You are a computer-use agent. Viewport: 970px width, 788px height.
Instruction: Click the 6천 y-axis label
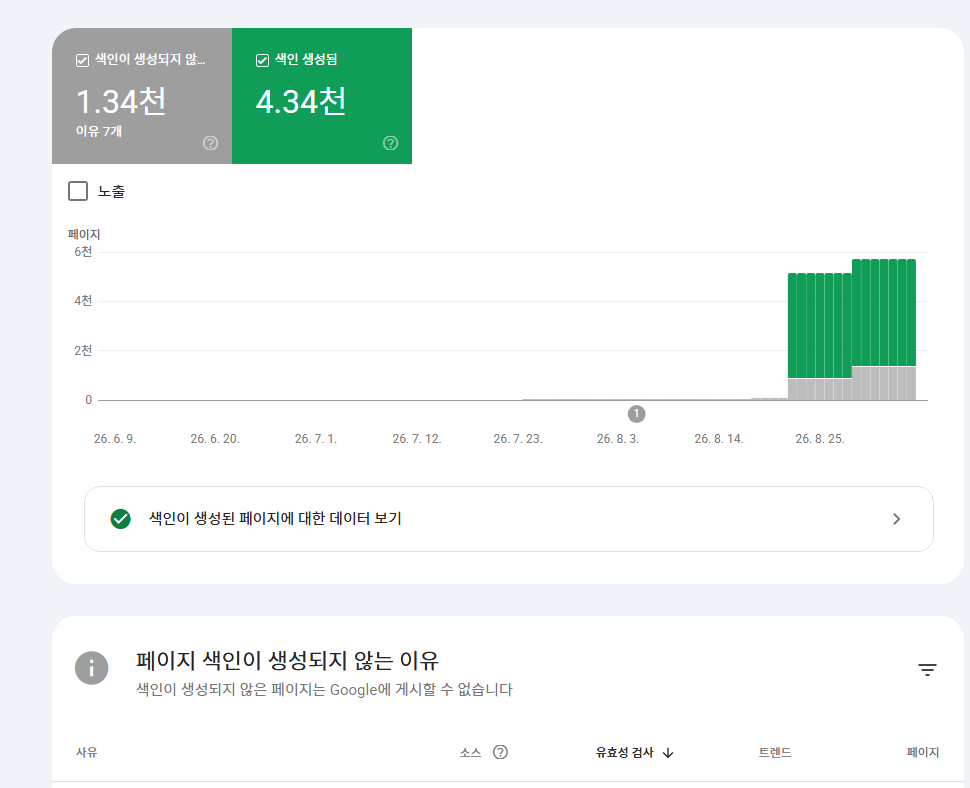pyautogui.click(x=83, y=252)
